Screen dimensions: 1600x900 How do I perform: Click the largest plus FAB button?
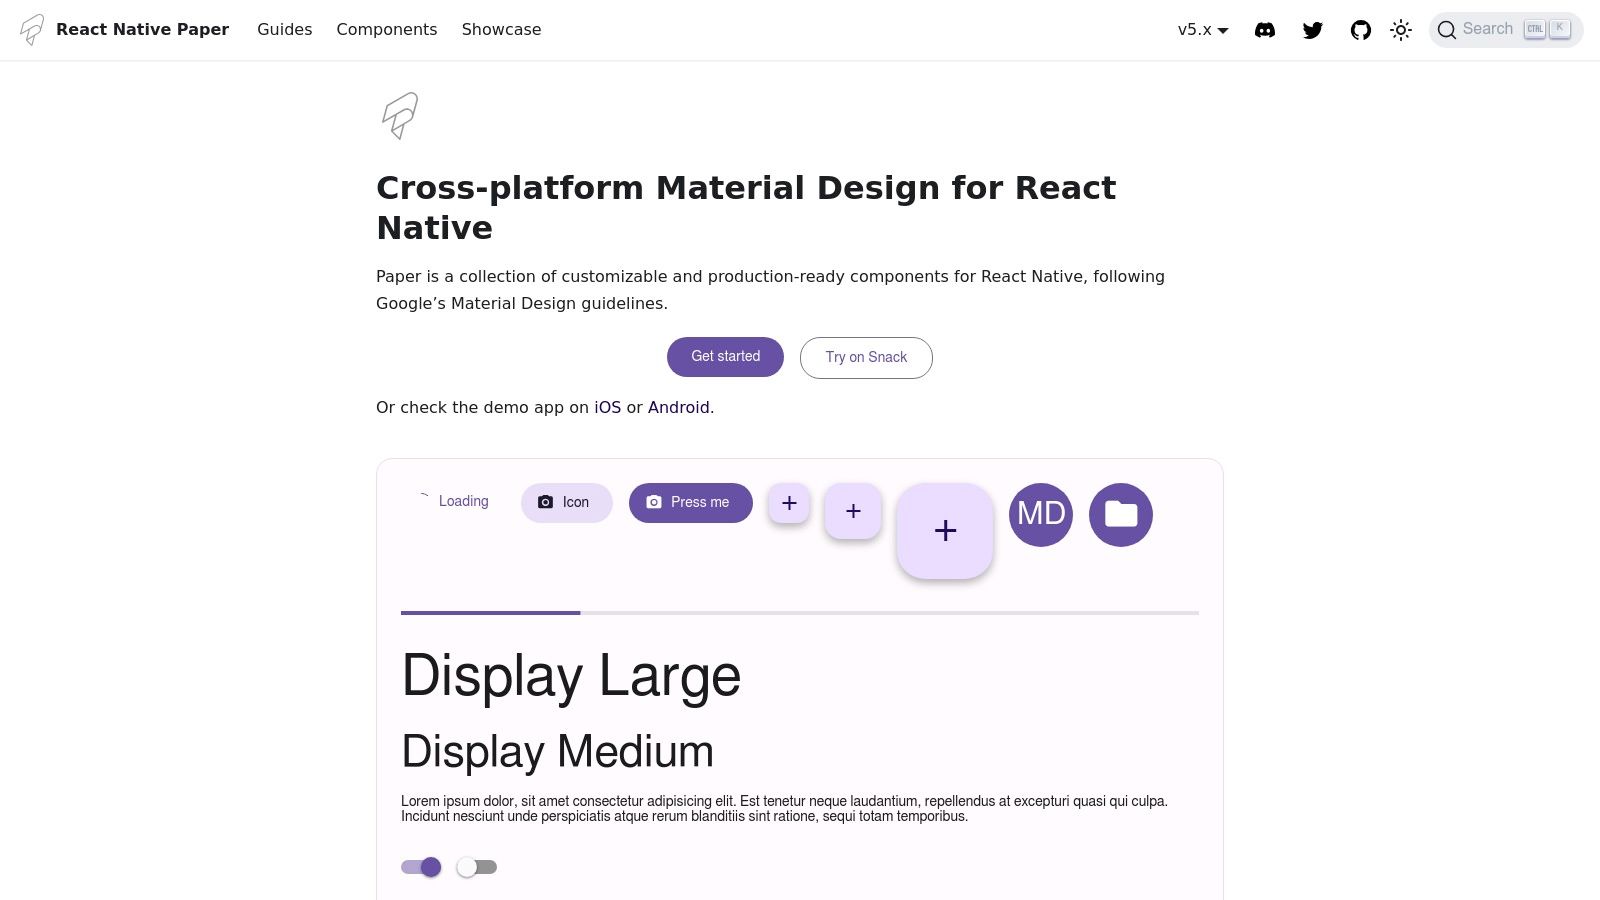click(945, 531)
